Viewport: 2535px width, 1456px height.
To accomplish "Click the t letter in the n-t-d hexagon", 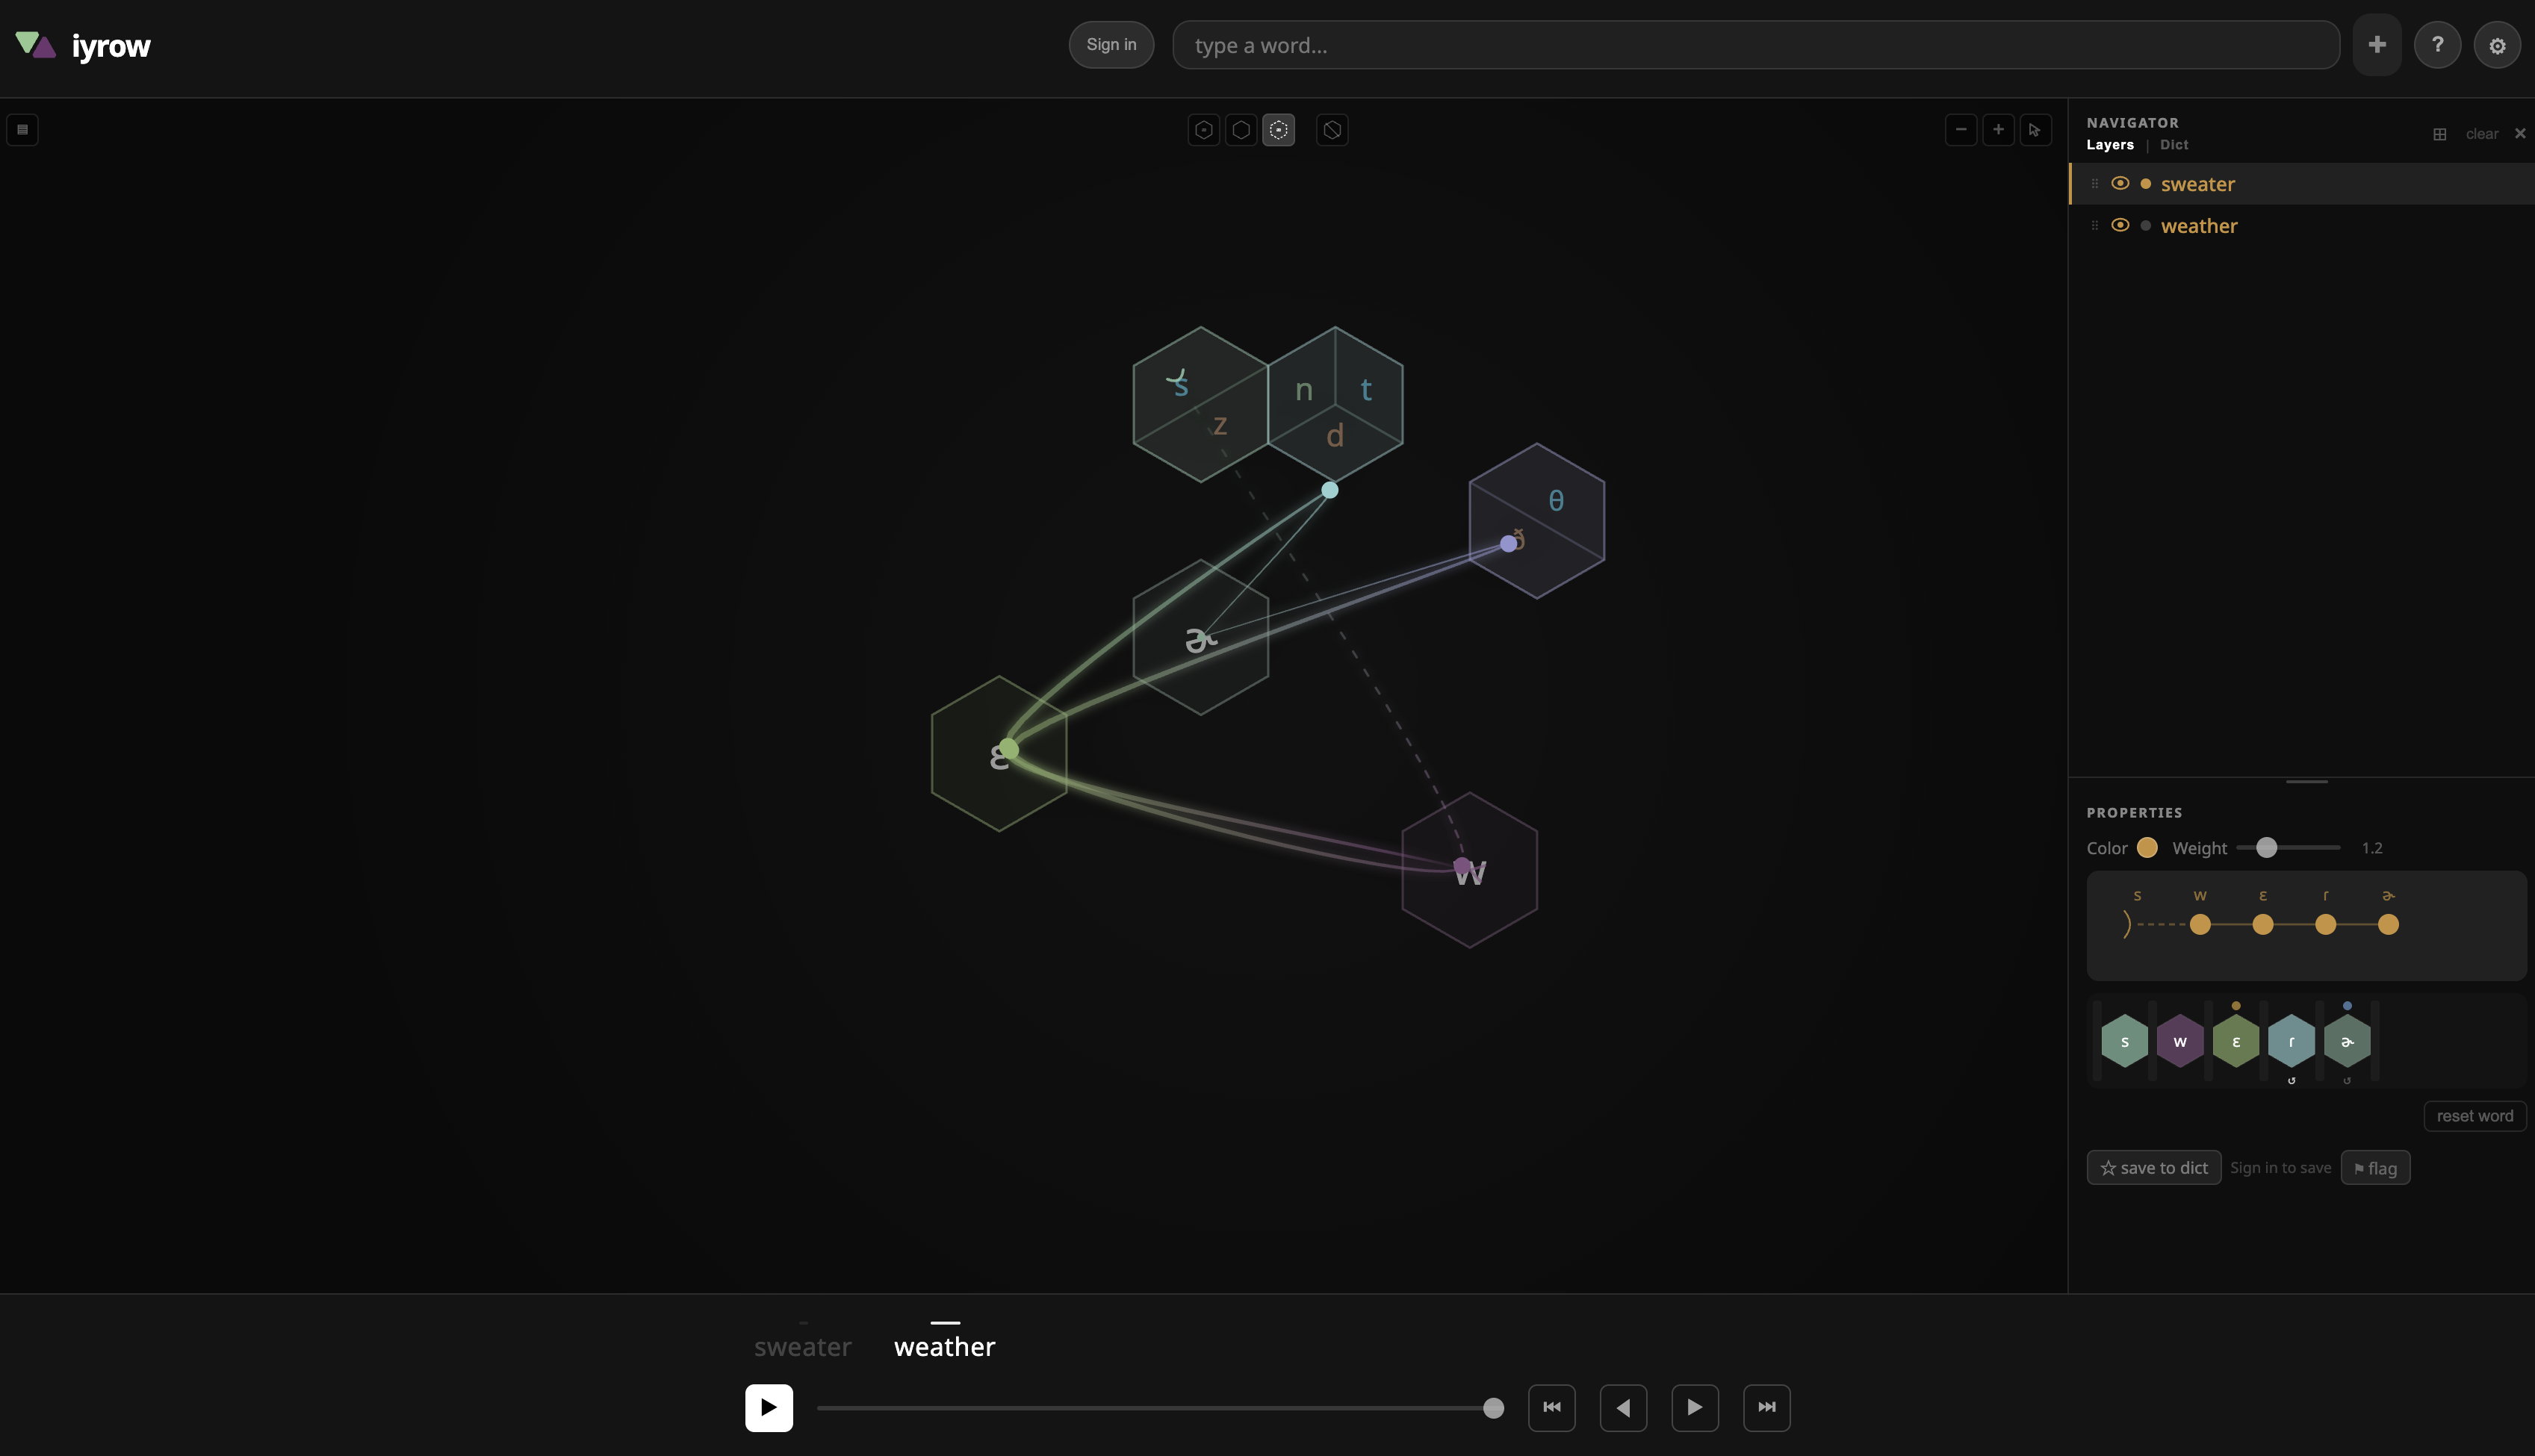I will pos(1366,390).
